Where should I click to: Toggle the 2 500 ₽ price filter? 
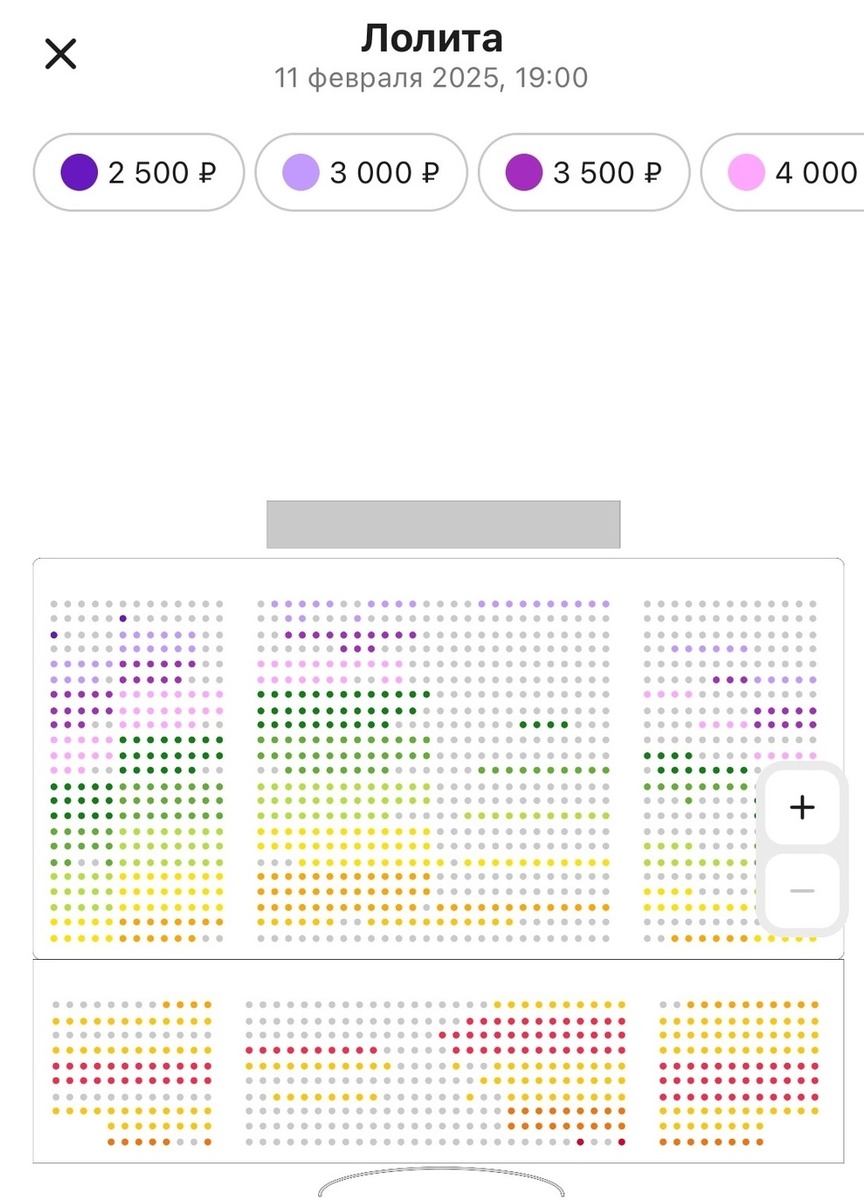(139, 172)
